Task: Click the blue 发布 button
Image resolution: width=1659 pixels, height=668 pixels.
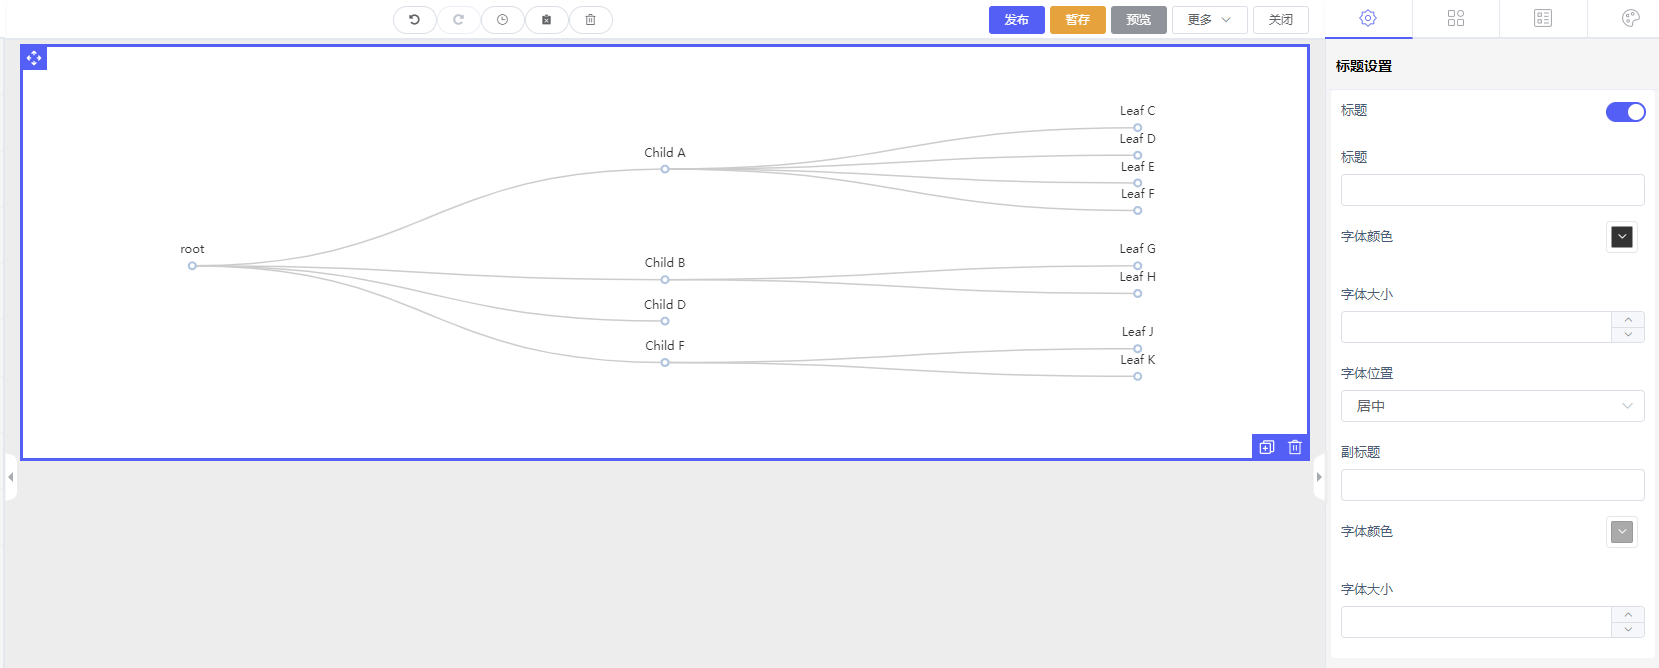Action: point(1016,20)
